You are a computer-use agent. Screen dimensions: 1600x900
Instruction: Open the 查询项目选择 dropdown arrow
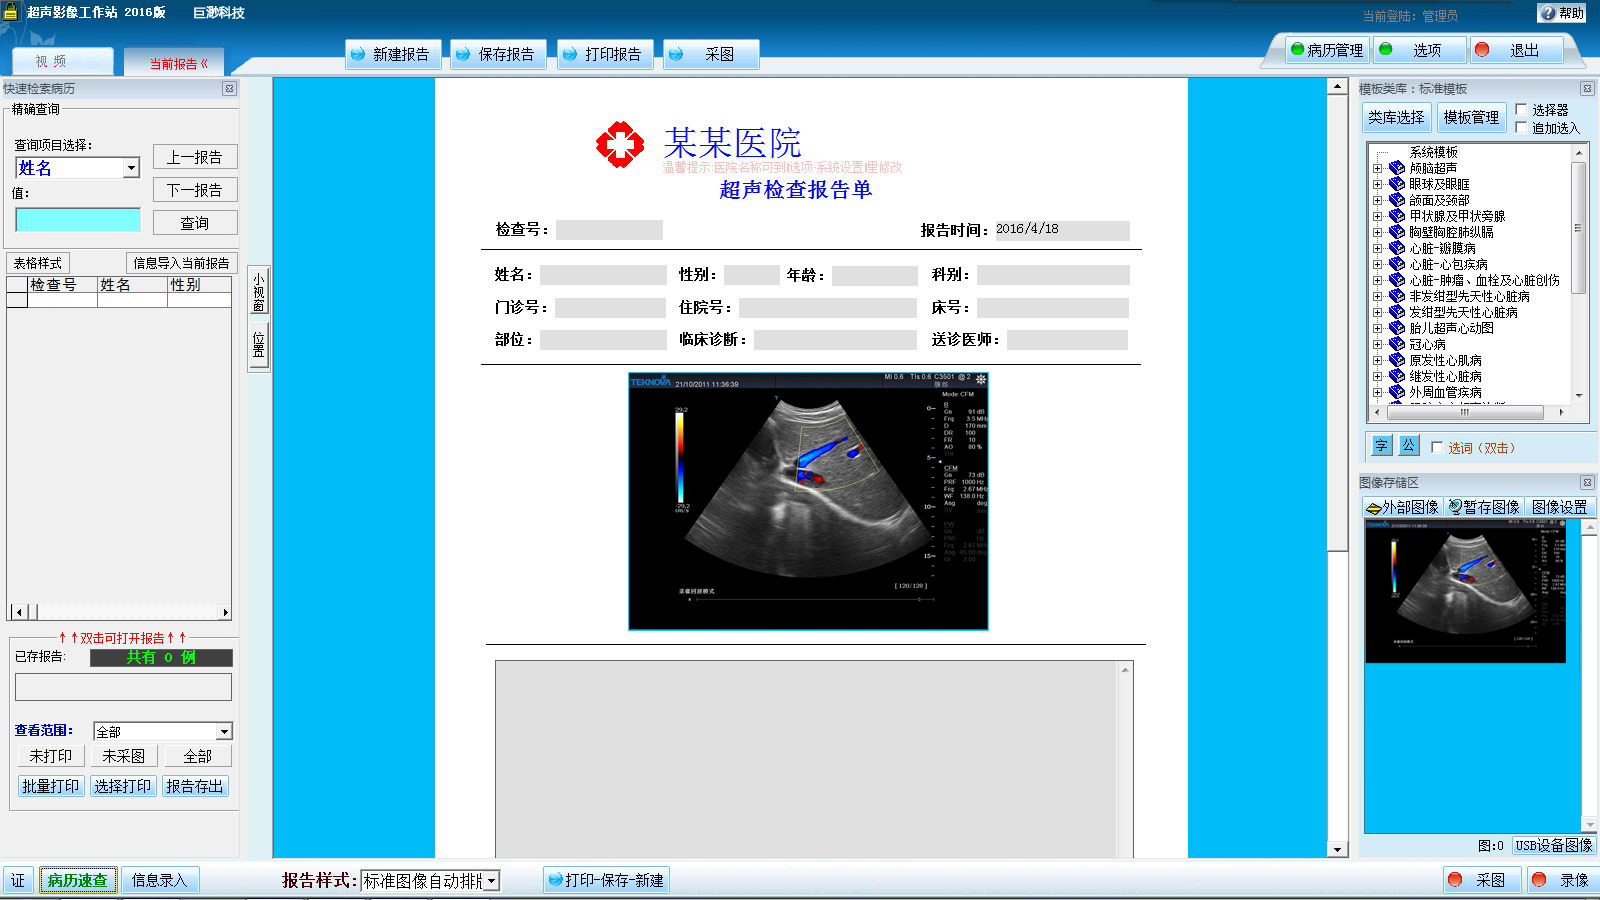tap(131, 168)
